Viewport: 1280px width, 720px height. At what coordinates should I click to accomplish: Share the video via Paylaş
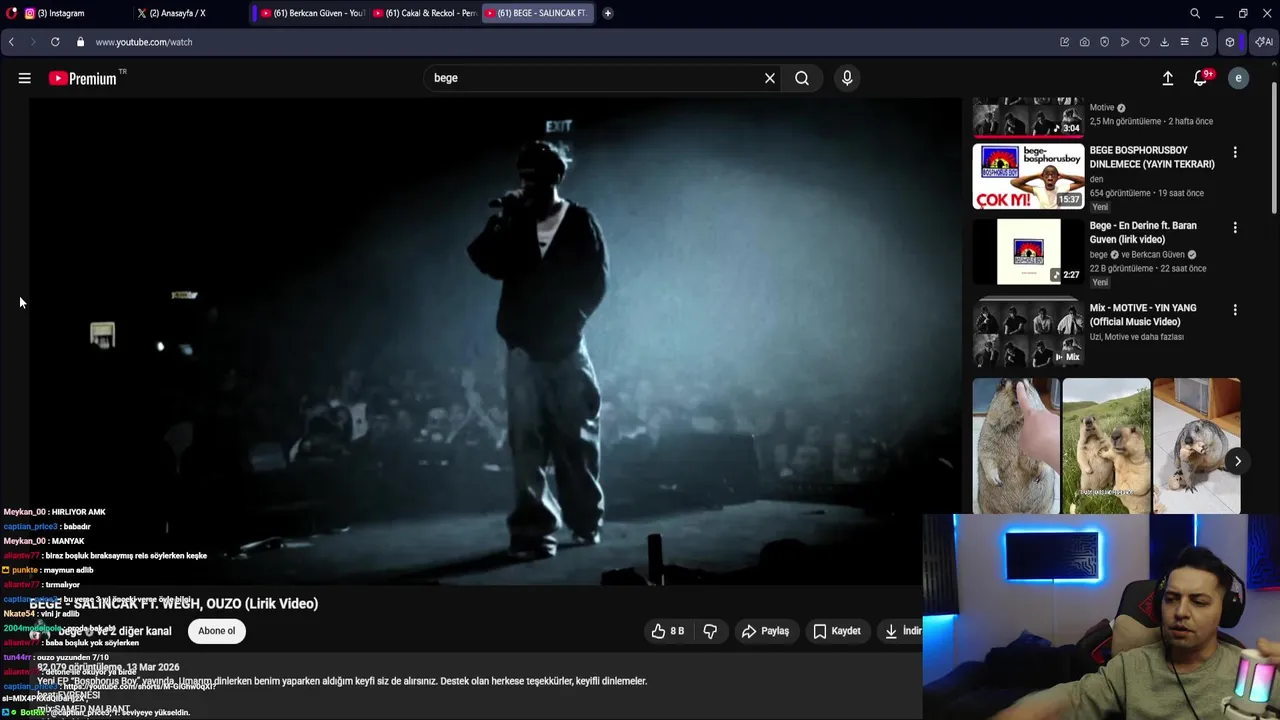tap(765, 631)
